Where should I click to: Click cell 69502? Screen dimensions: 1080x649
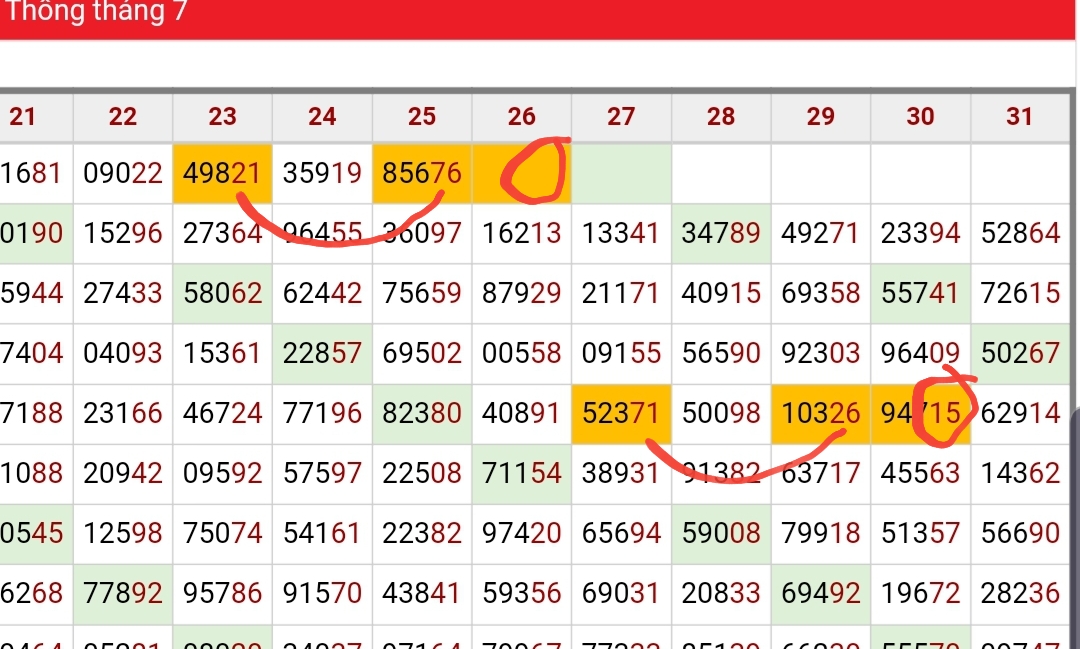coord(422,353)
